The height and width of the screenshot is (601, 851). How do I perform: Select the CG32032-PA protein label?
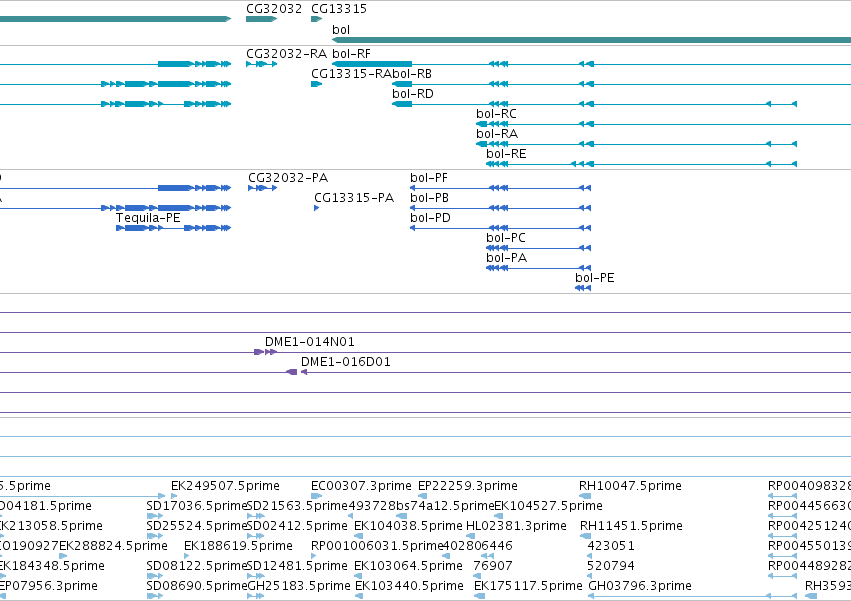(x=288, y=178)
